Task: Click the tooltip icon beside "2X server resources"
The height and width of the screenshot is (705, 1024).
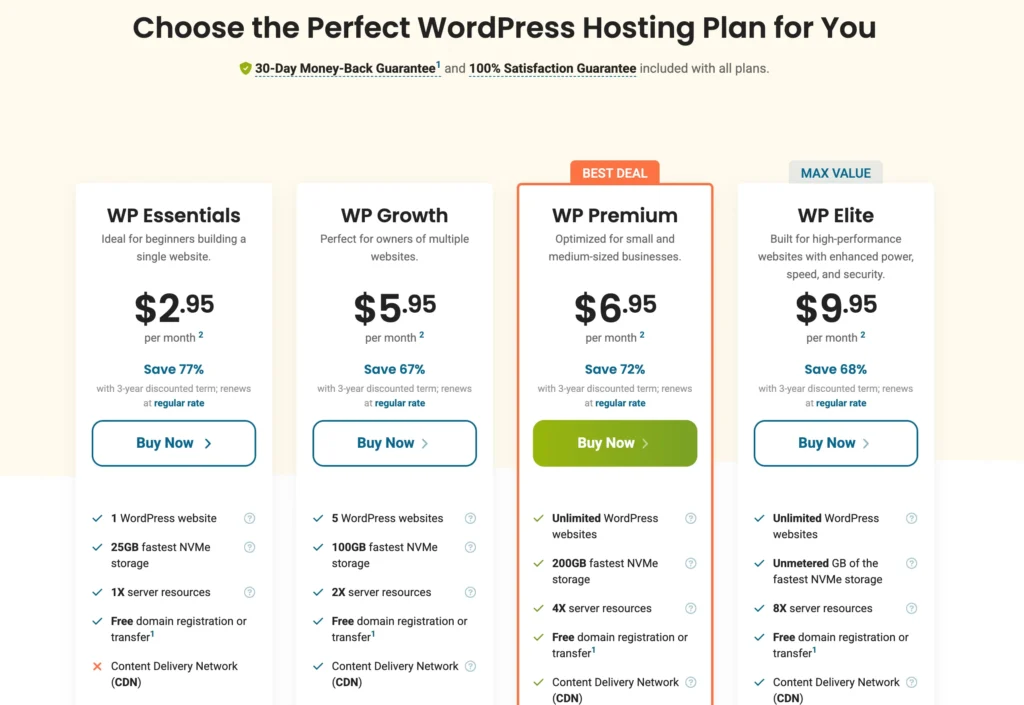Action: [469, 592]
